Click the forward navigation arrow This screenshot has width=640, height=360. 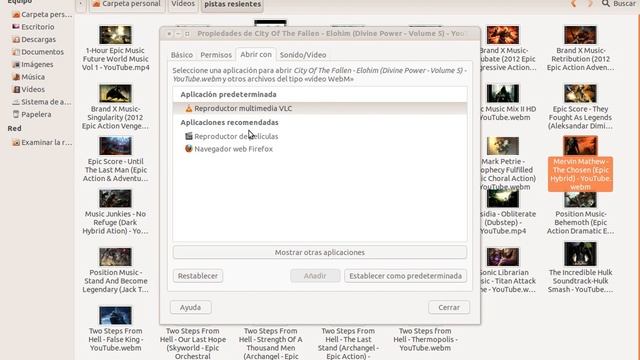tap(590, 4)
